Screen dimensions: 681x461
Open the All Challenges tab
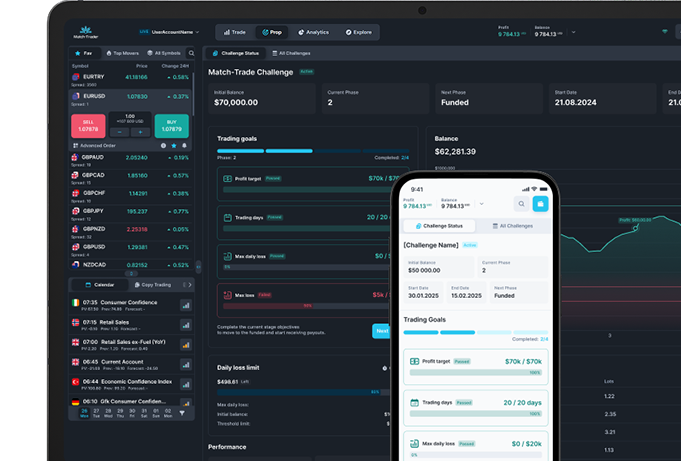291,52
